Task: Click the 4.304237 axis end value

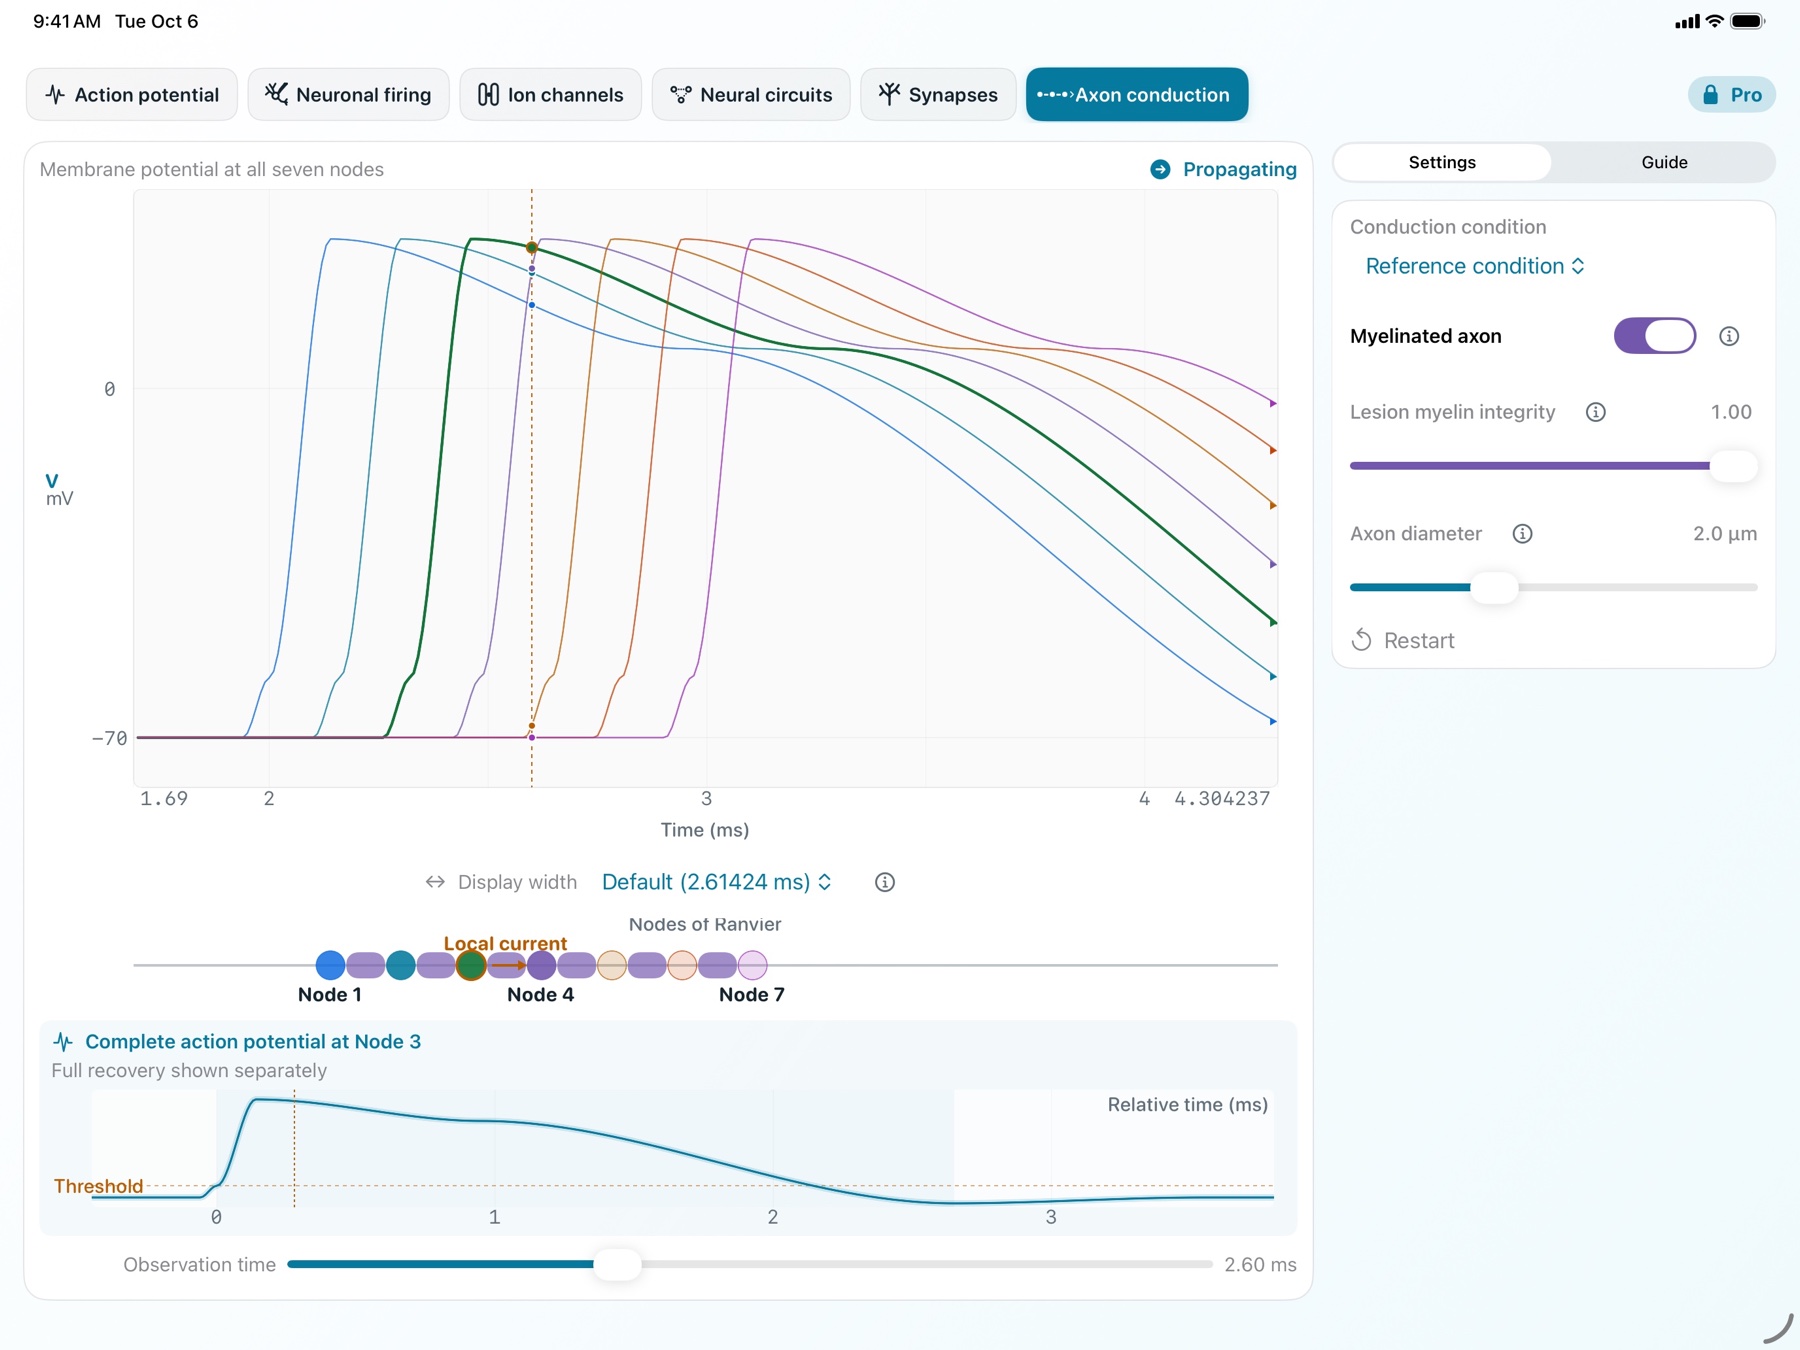Action: (1222, 798)
